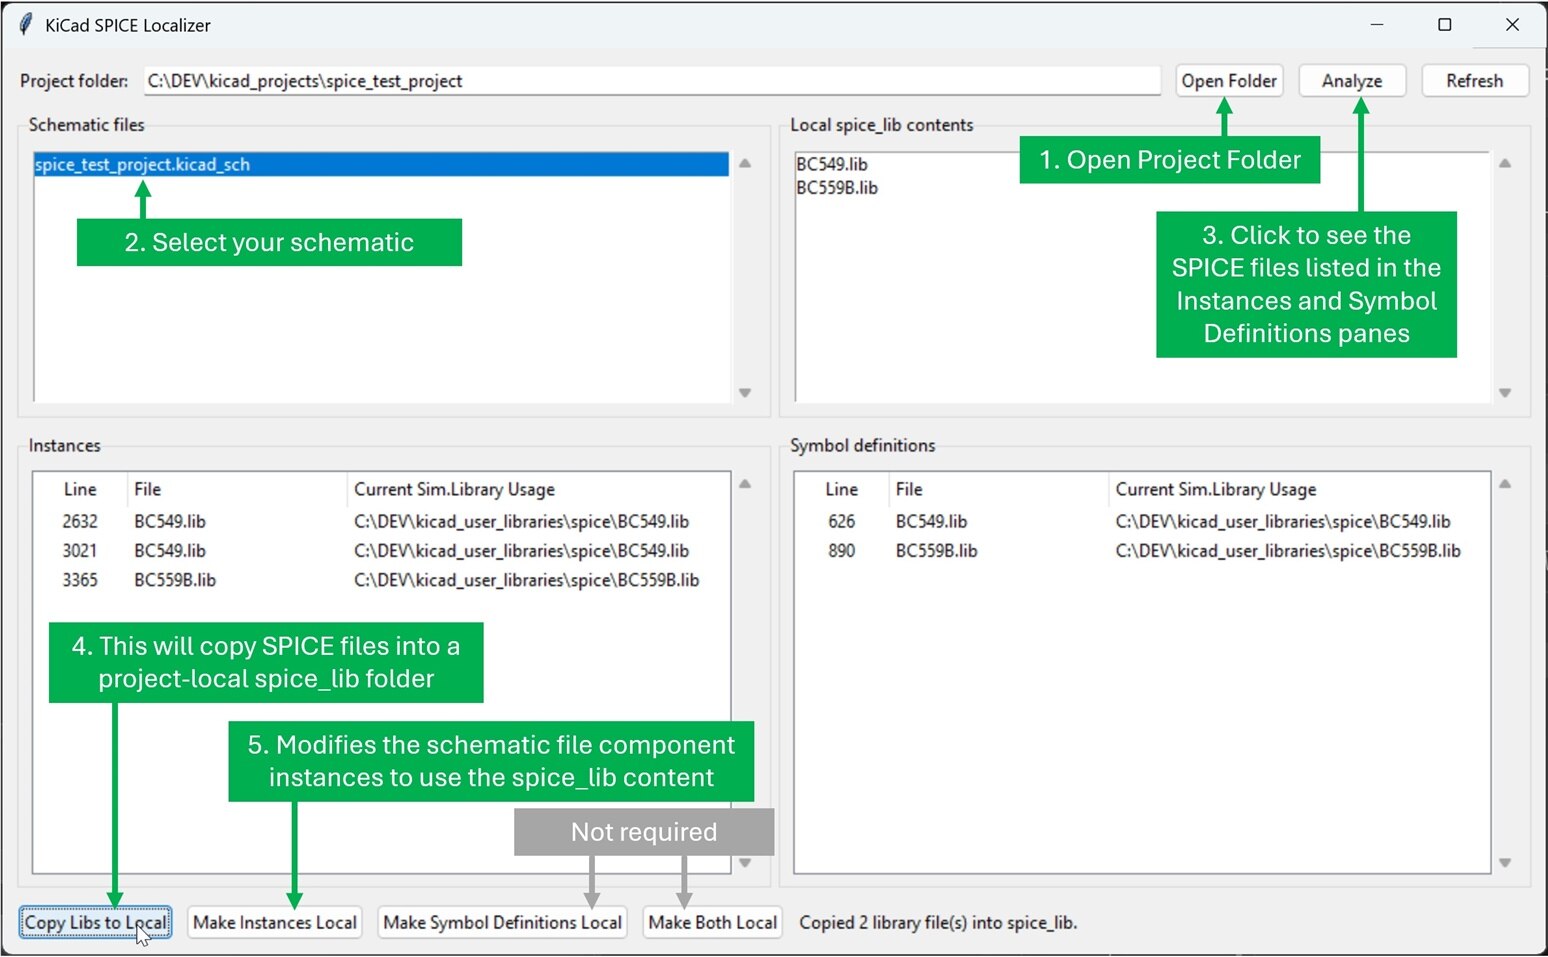This screenshot has height=957, width=1548.
Task: Focus the Project folder path field
Action: tap(652, 81)
